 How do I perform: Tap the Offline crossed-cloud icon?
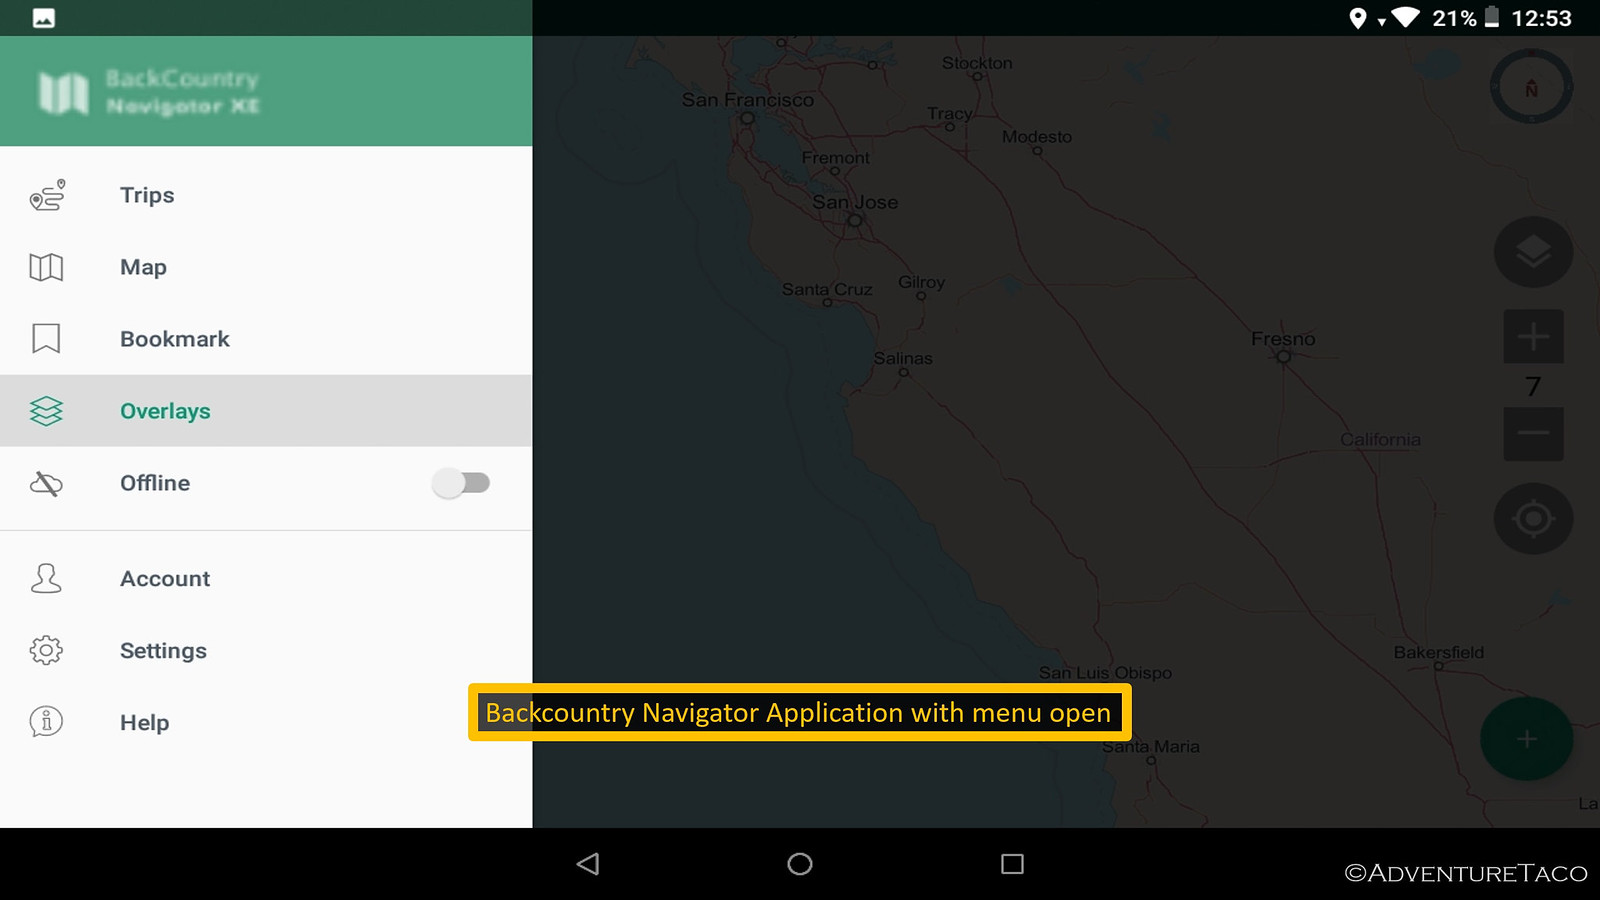pos(46,484)
